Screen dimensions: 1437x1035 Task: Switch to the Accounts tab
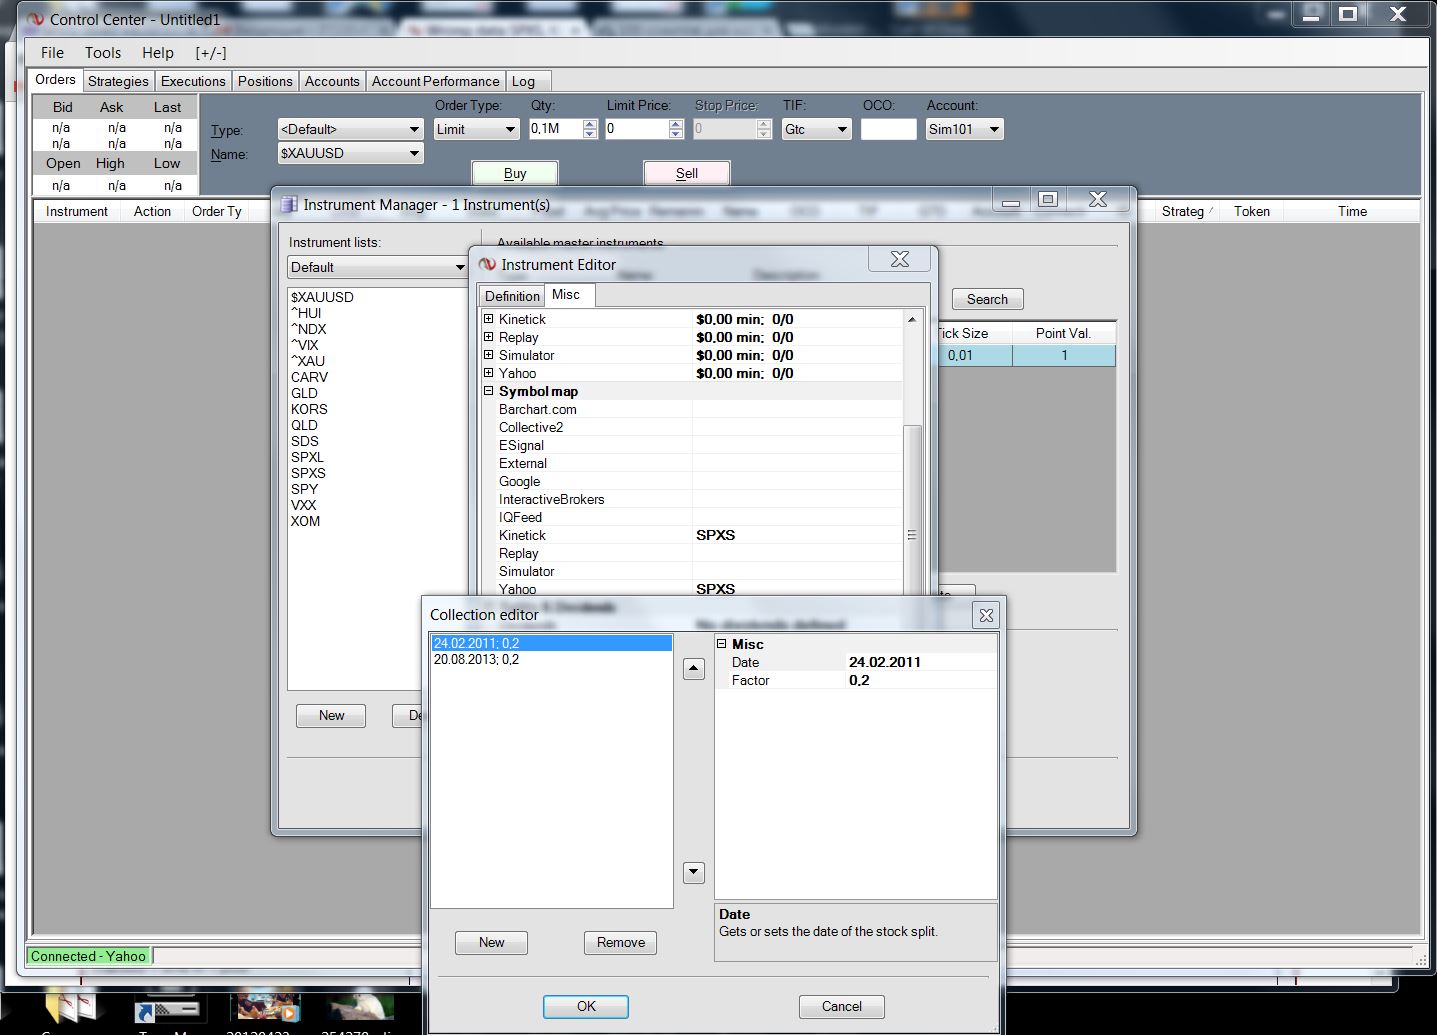tap(332, 81)
